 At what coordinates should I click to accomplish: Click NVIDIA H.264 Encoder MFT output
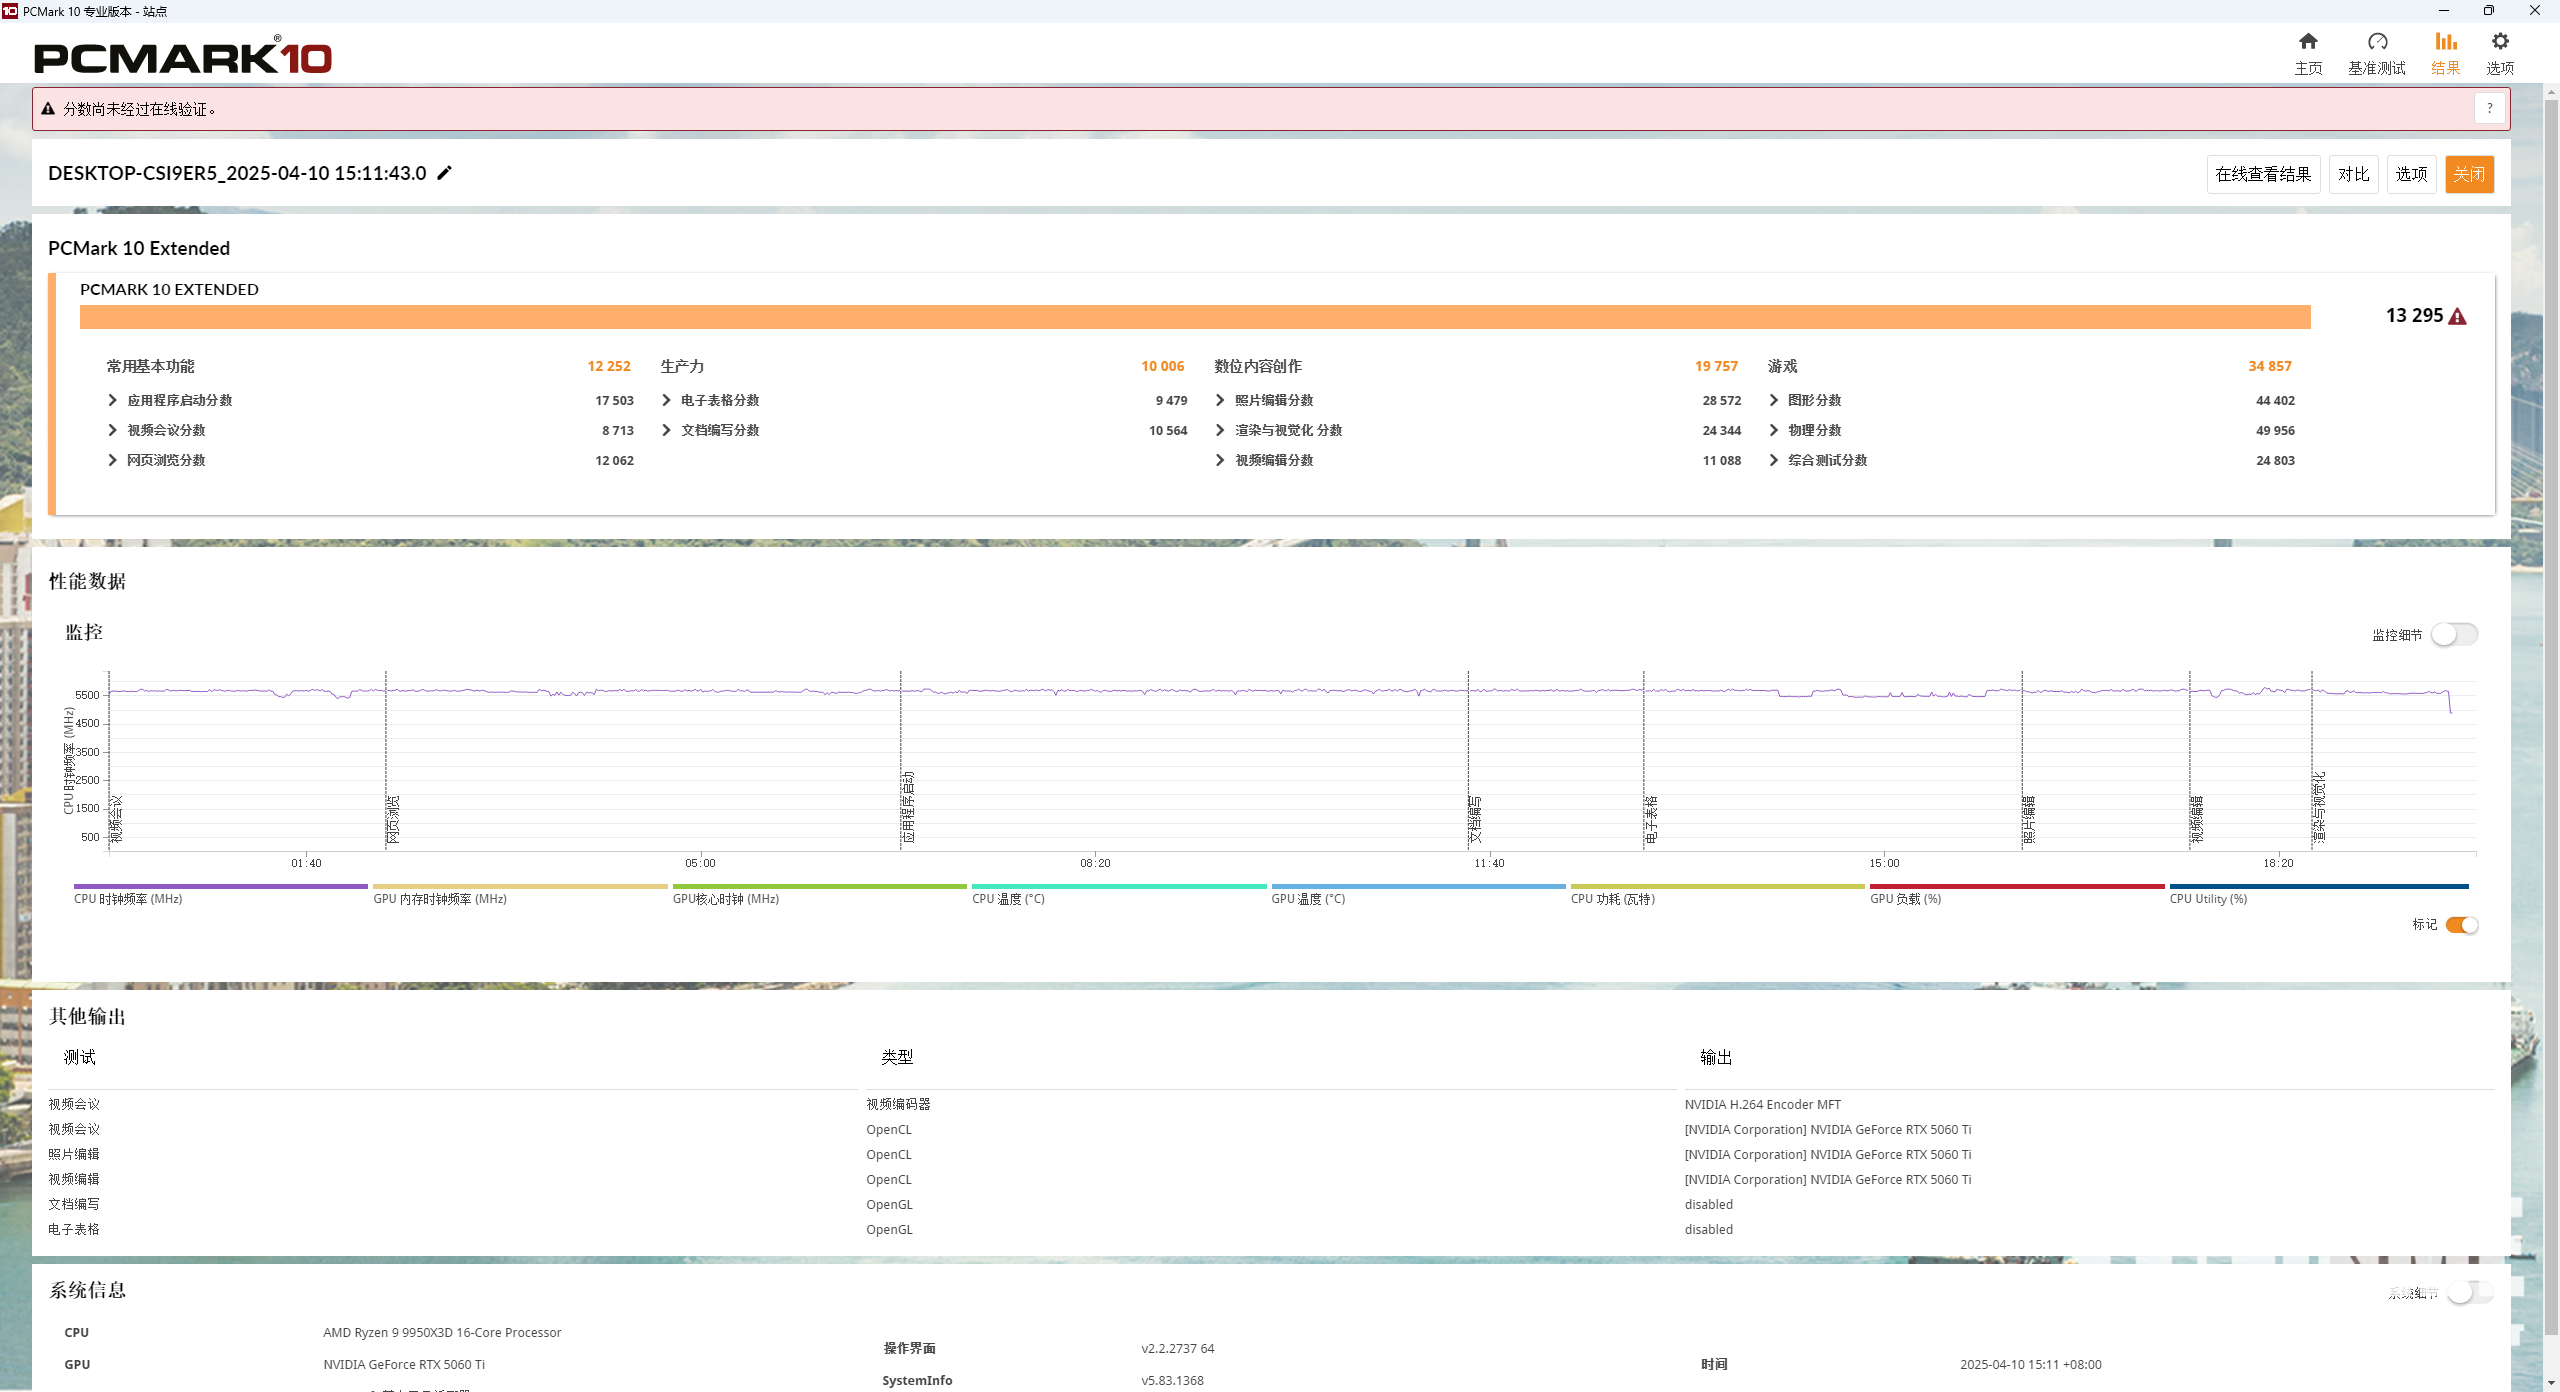point(1763,1104)
